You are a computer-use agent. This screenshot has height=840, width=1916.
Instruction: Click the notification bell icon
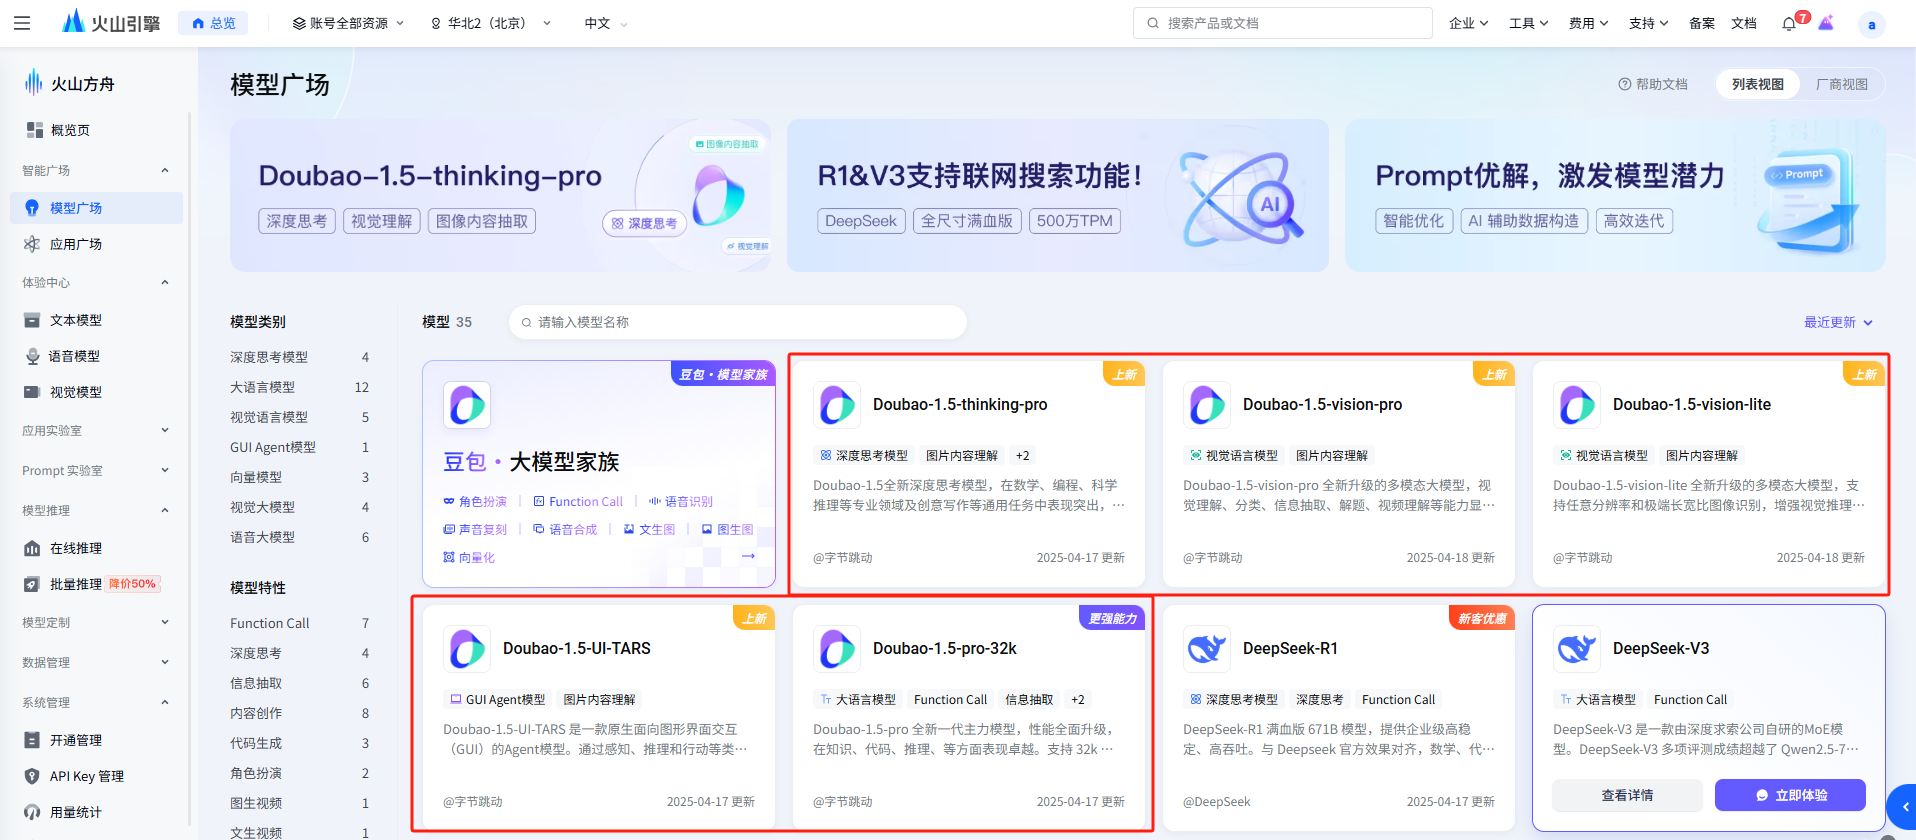point(1789,23)
